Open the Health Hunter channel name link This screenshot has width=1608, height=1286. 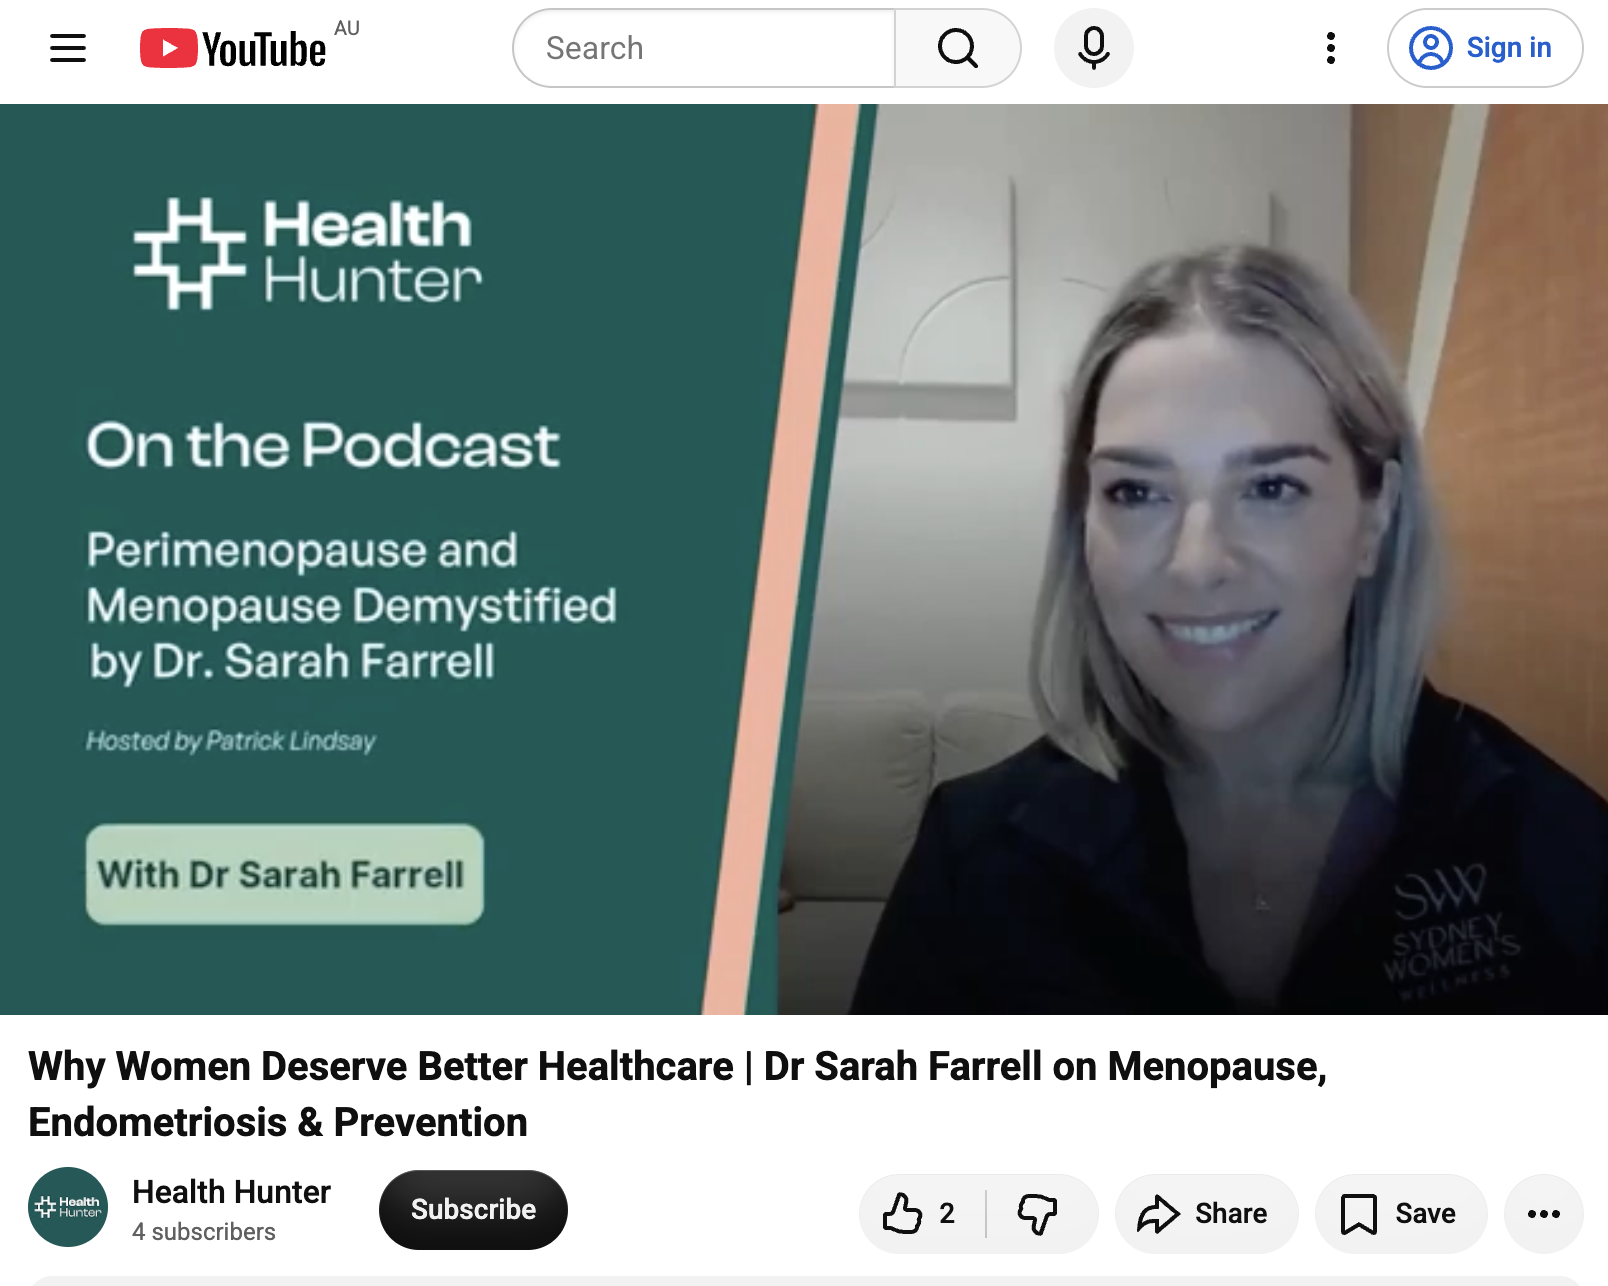[231, 1191]
